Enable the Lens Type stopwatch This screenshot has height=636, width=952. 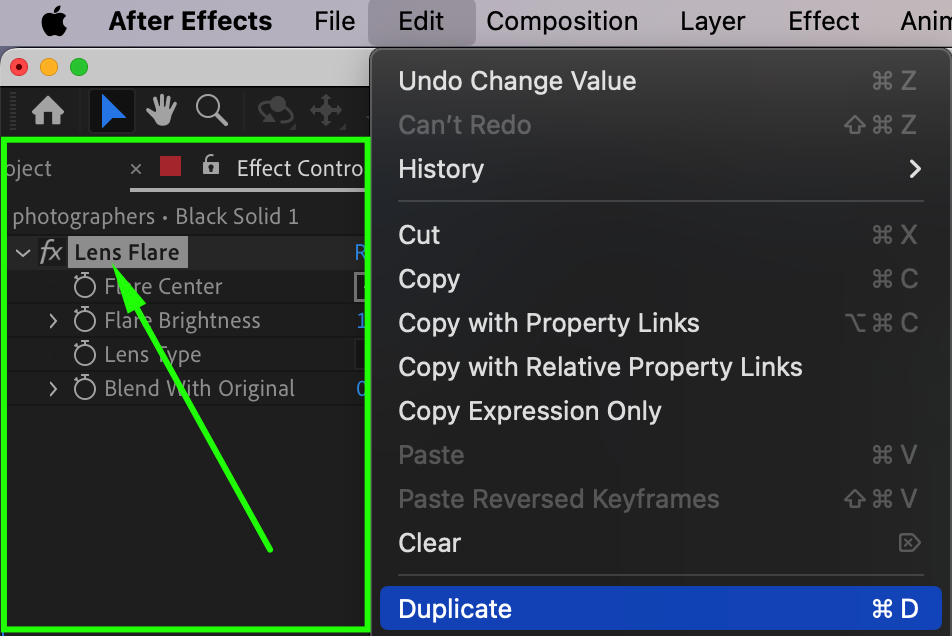85,355
